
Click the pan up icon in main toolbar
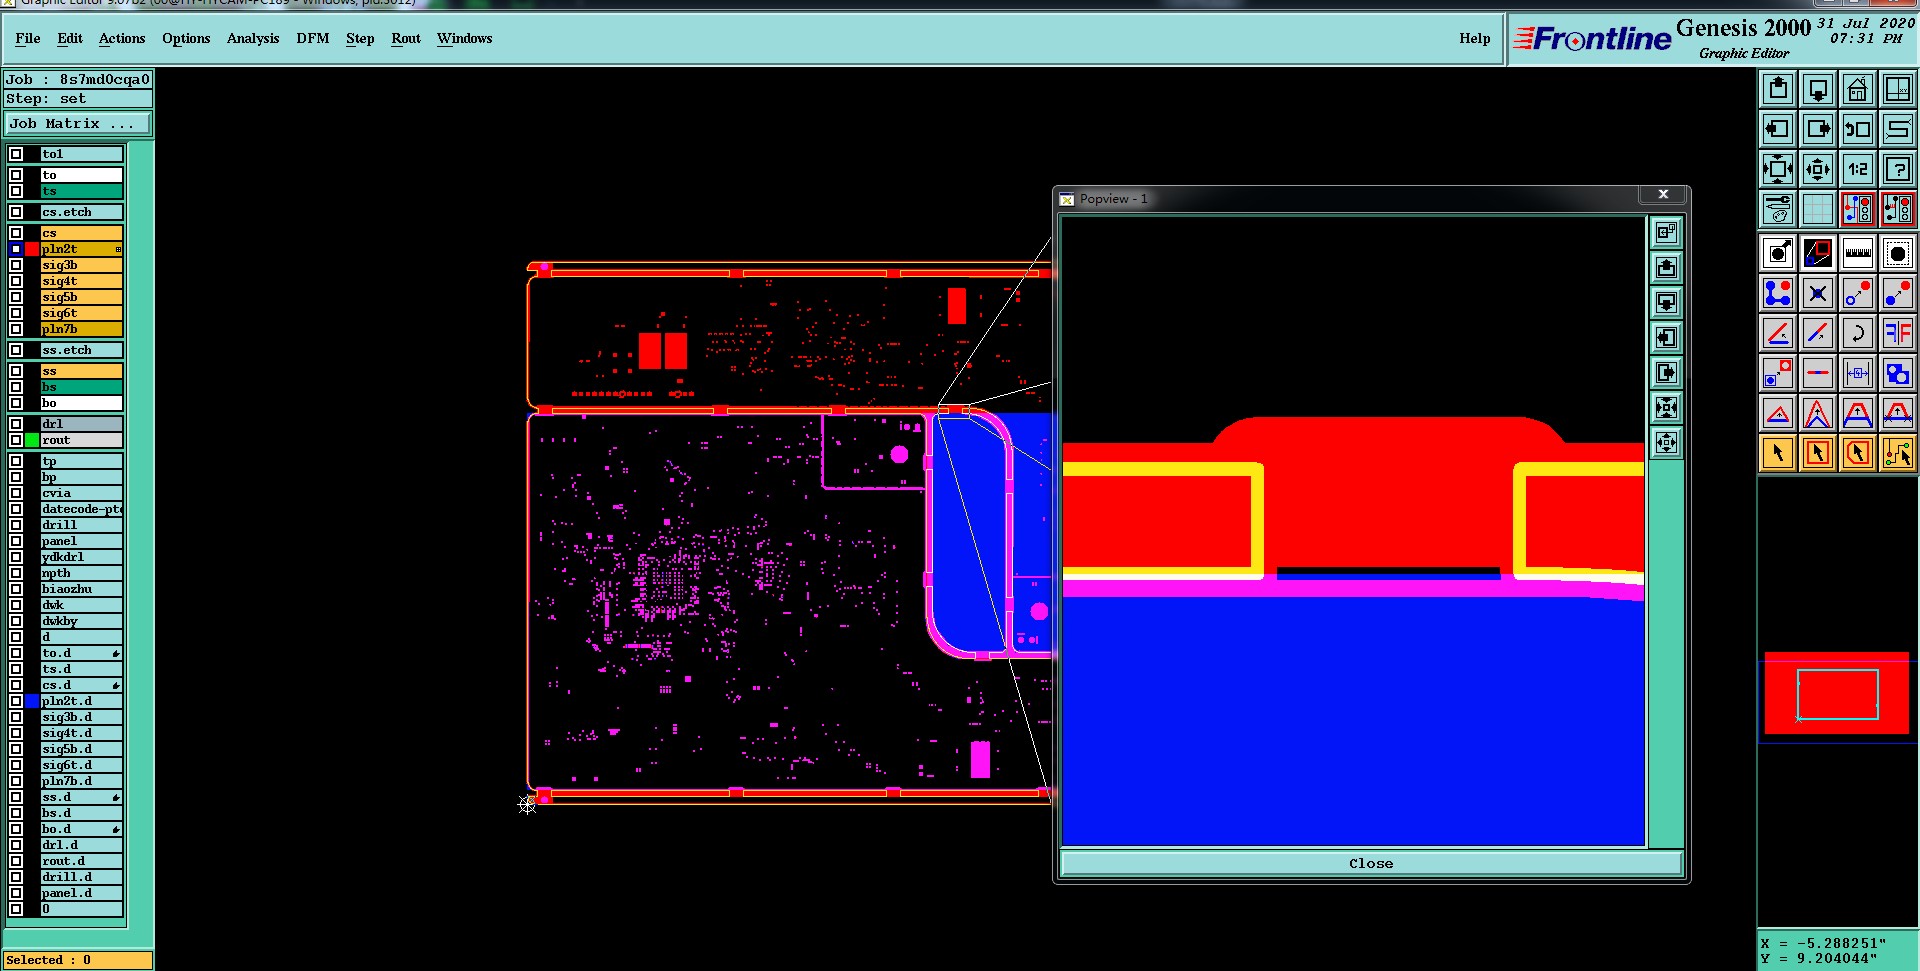[x=1778, y=89]
